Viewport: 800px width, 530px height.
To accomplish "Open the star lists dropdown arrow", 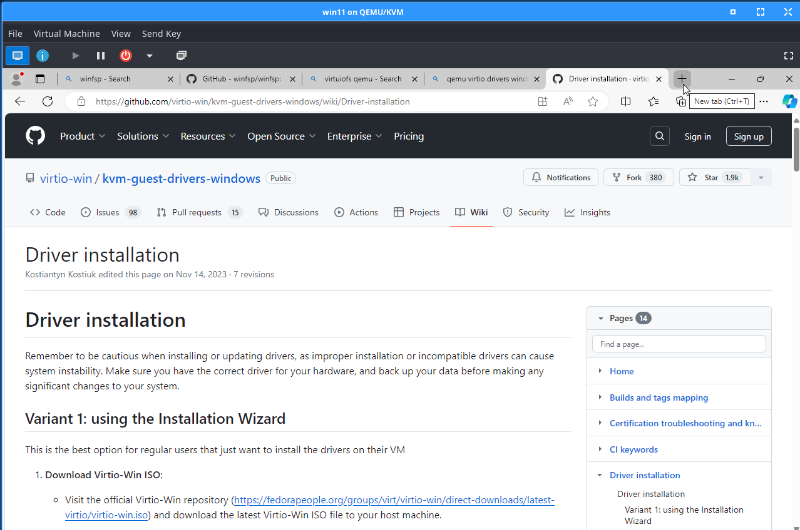I will (761, 178).
